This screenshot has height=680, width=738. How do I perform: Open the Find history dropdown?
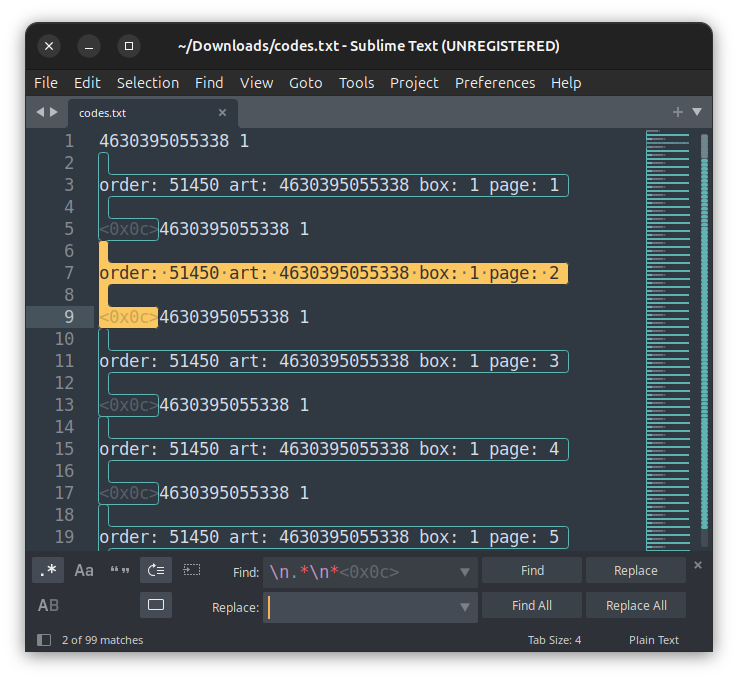click(464, 572)
